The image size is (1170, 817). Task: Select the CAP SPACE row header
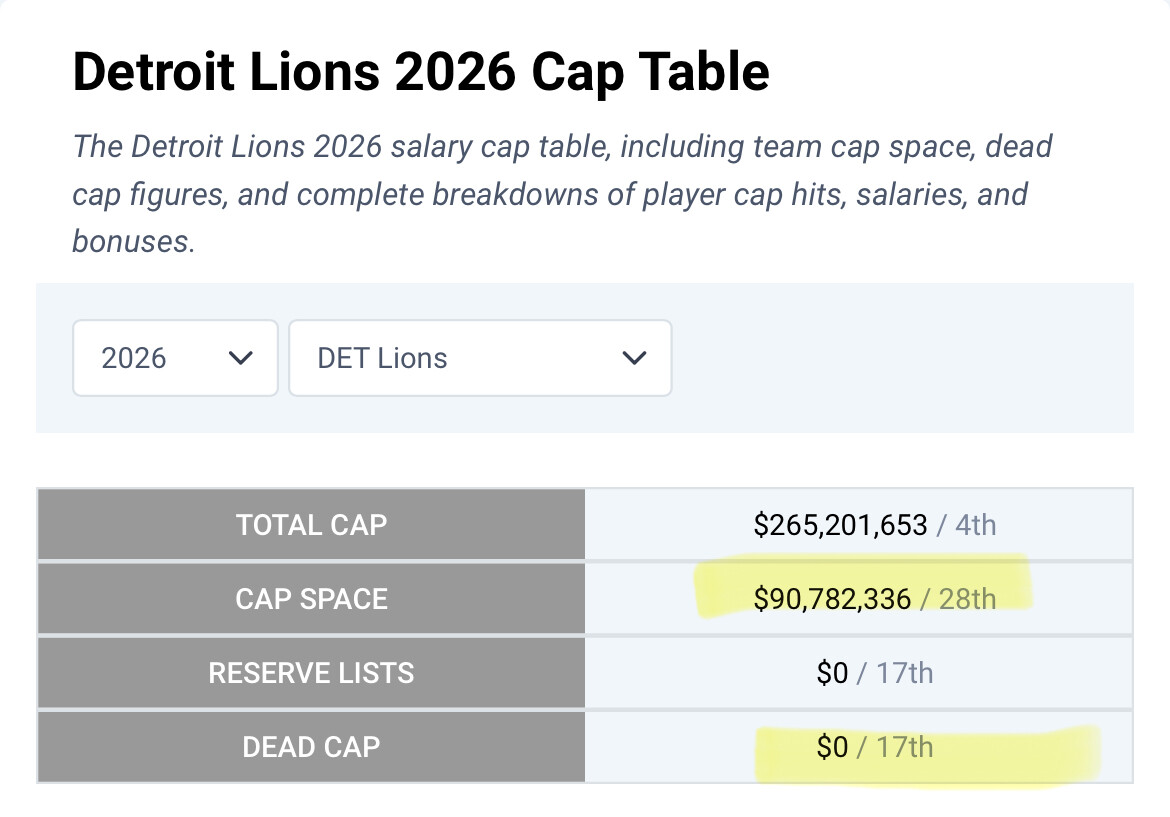pos(311,599)
